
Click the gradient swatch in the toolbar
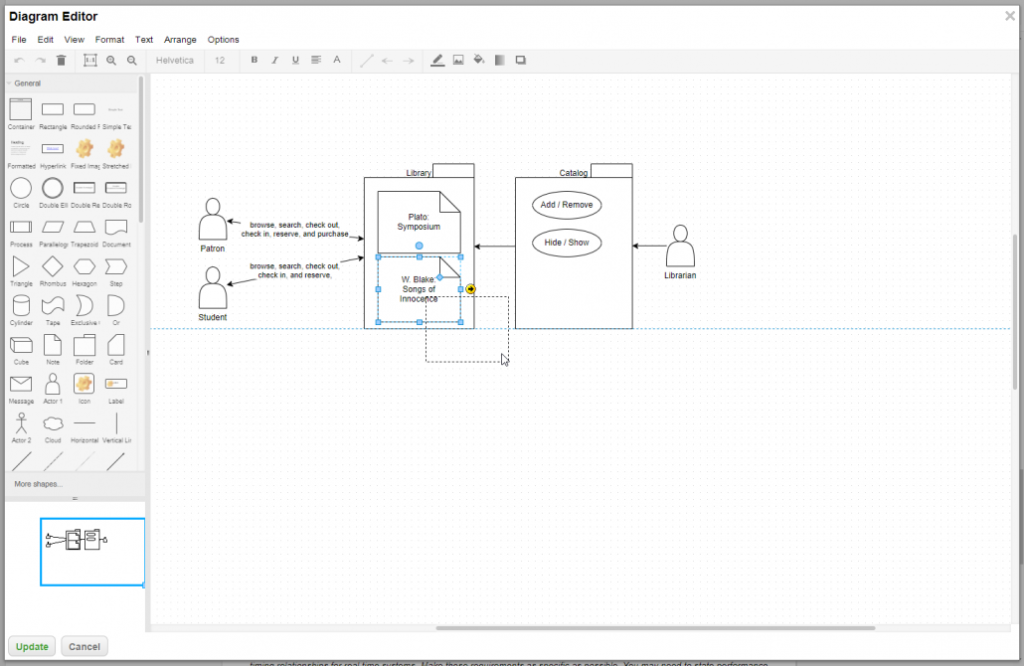tap(499, 60)
